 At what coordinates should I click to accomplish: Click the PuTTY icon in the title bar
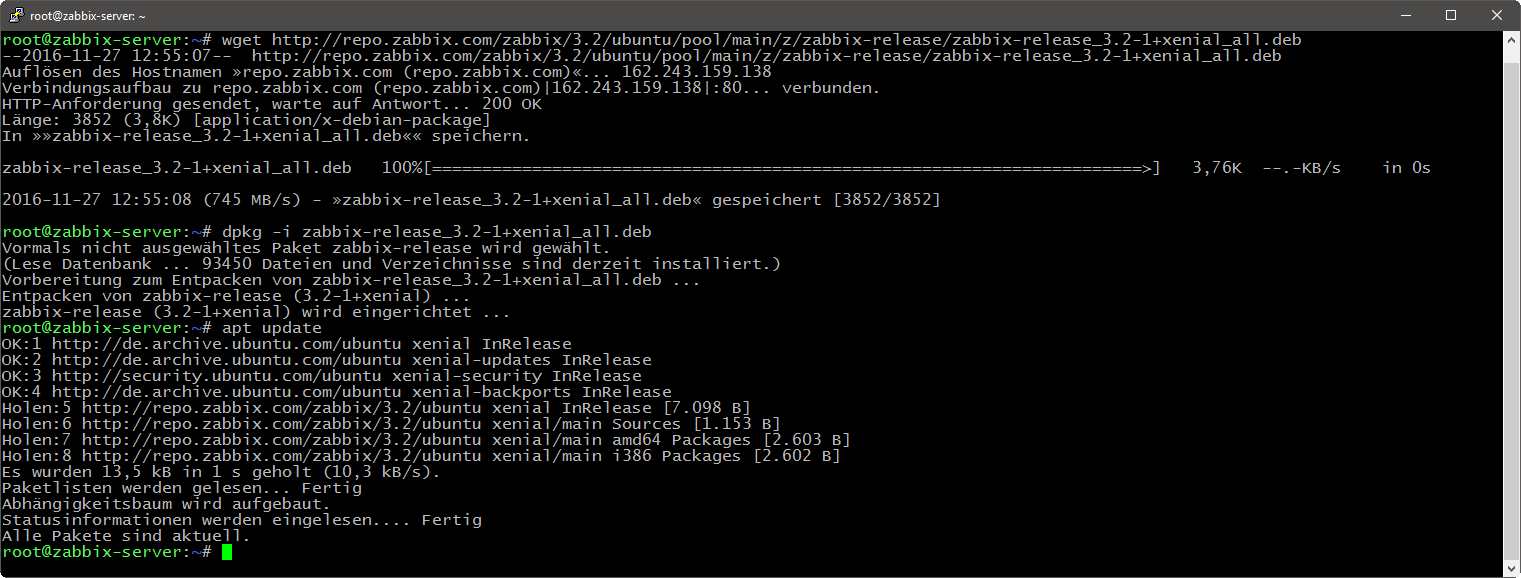pos(16,16)
